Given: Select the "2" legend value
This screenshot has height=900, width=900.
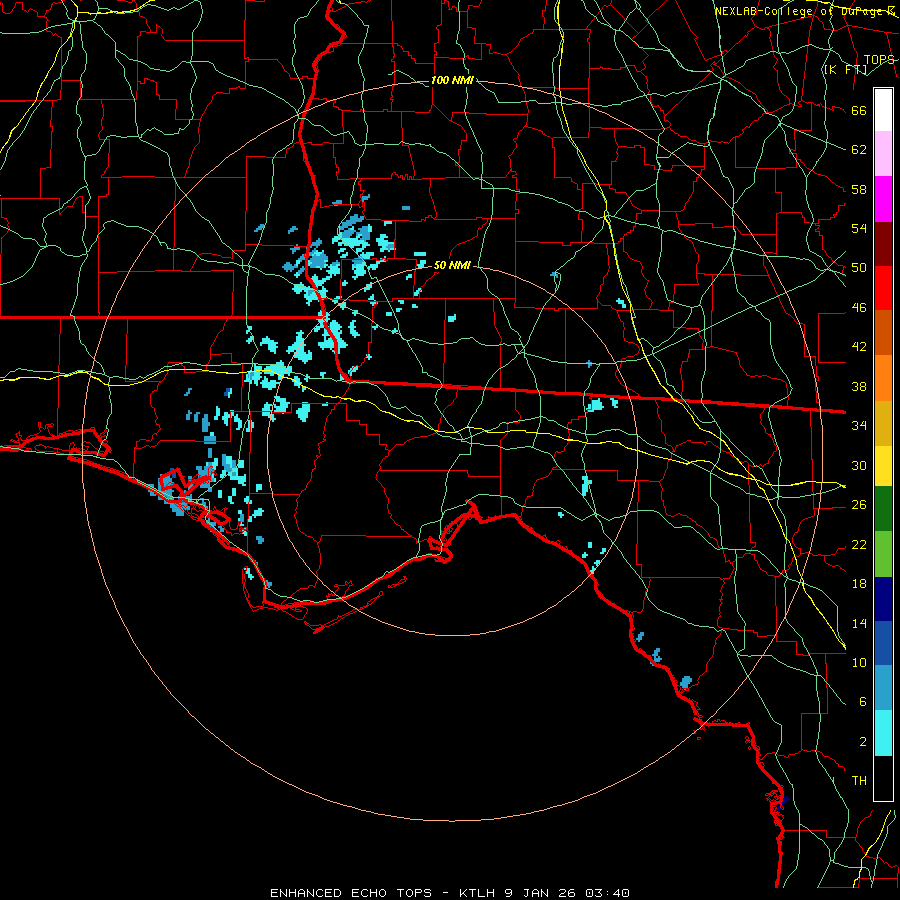Looking at the screenshot, I should click(863, 742).
